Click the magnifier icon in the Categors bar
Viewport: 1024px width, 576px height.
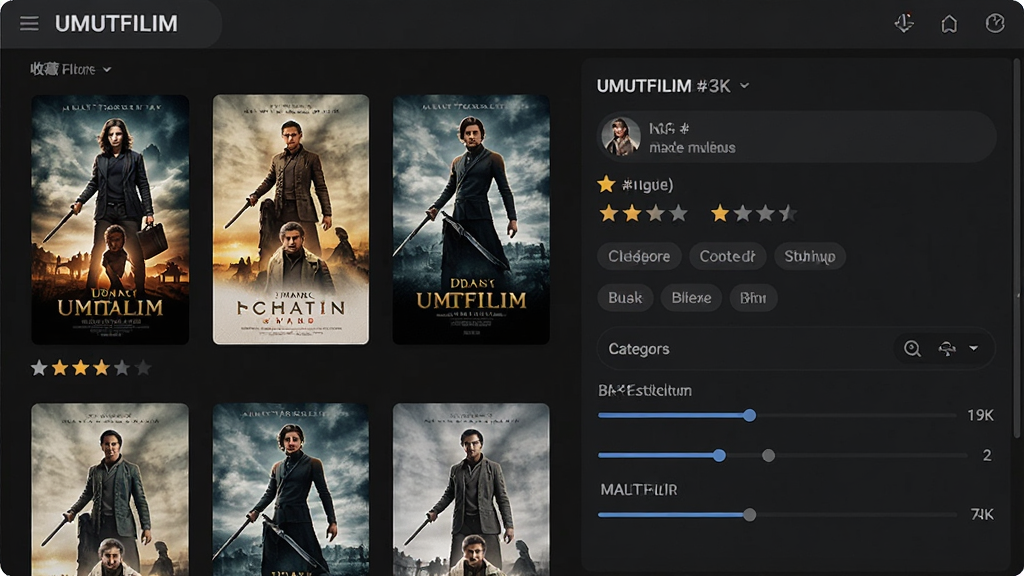point(912,349)
